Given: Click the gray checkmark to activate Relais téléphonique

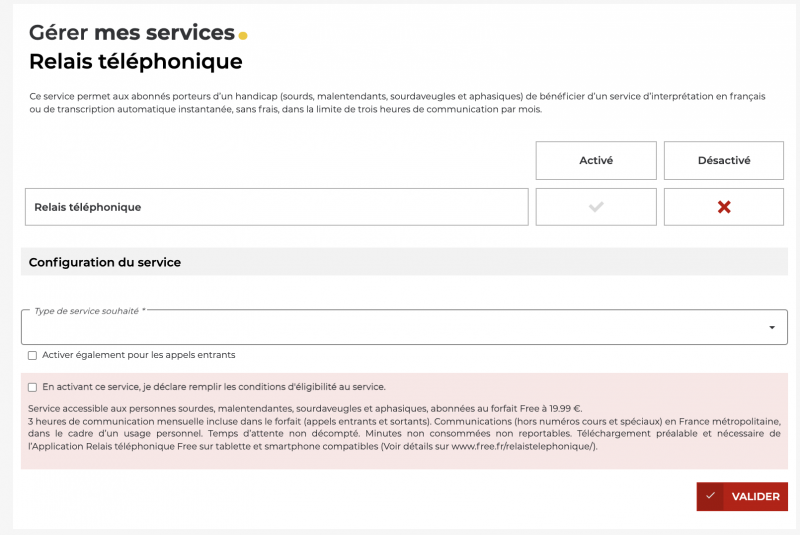Looking at the screenshot, I should point(596,207).
